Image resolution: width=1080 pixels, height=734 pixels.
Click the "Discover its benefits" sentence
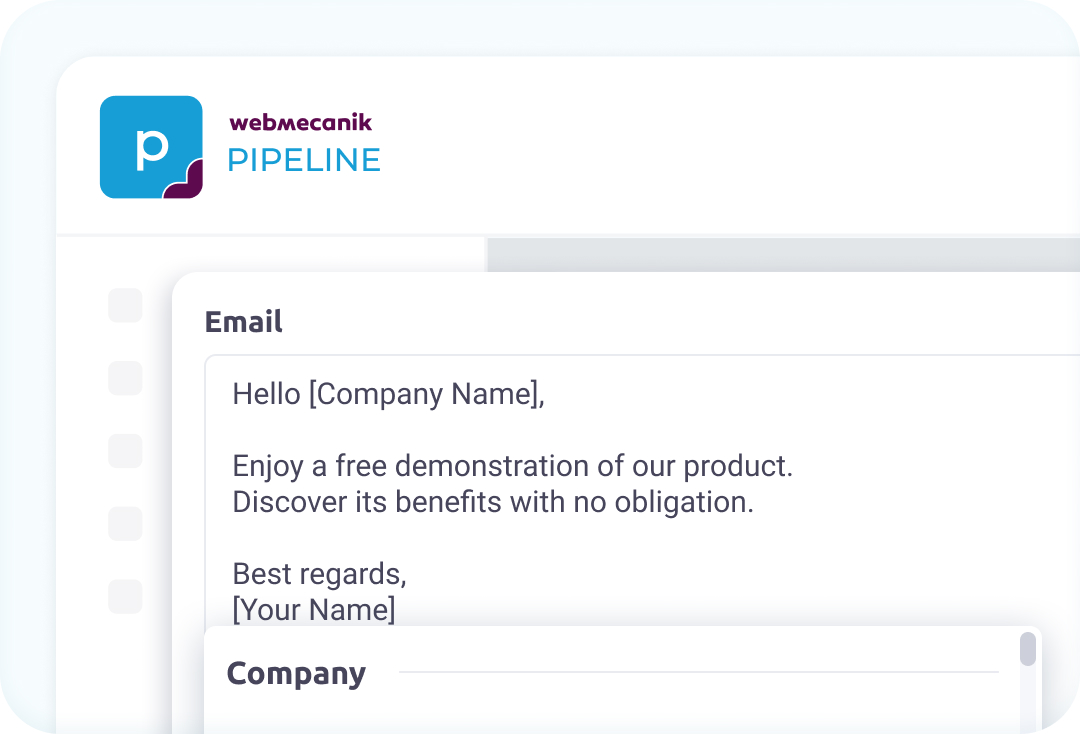492,502
